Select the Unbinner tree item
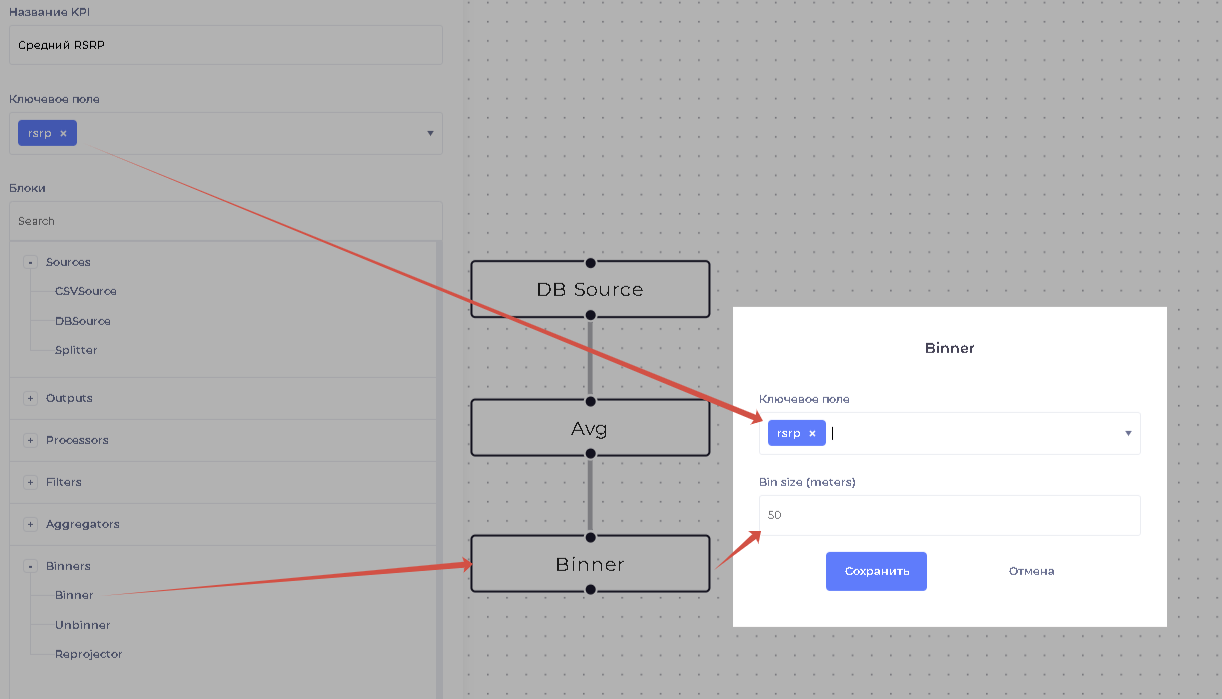 pos(83,625)
